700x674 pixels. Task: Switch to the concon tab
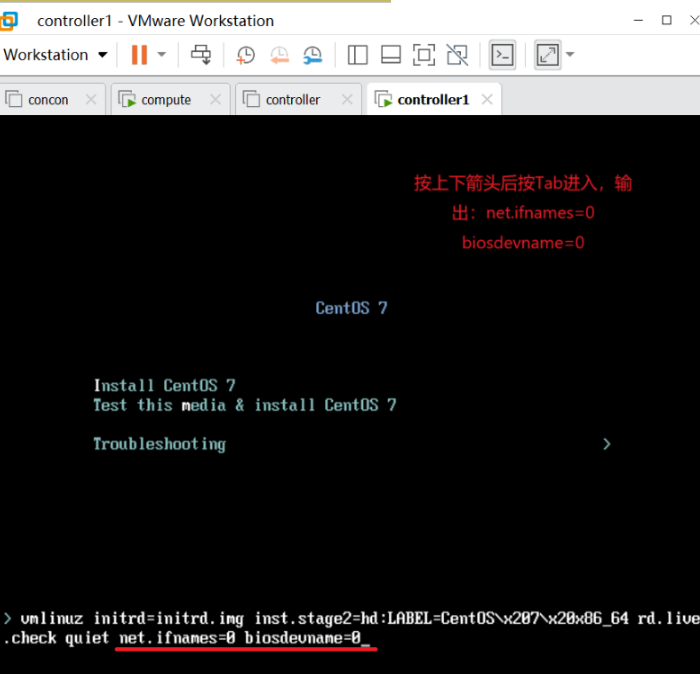[48, 100]
